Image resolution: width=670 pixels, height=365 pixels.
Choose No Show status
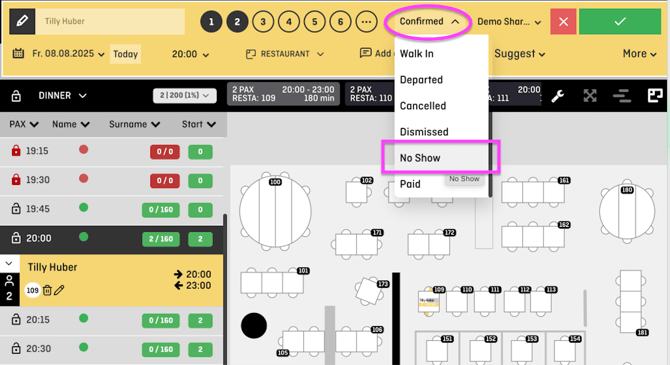[x=441, y=158]
